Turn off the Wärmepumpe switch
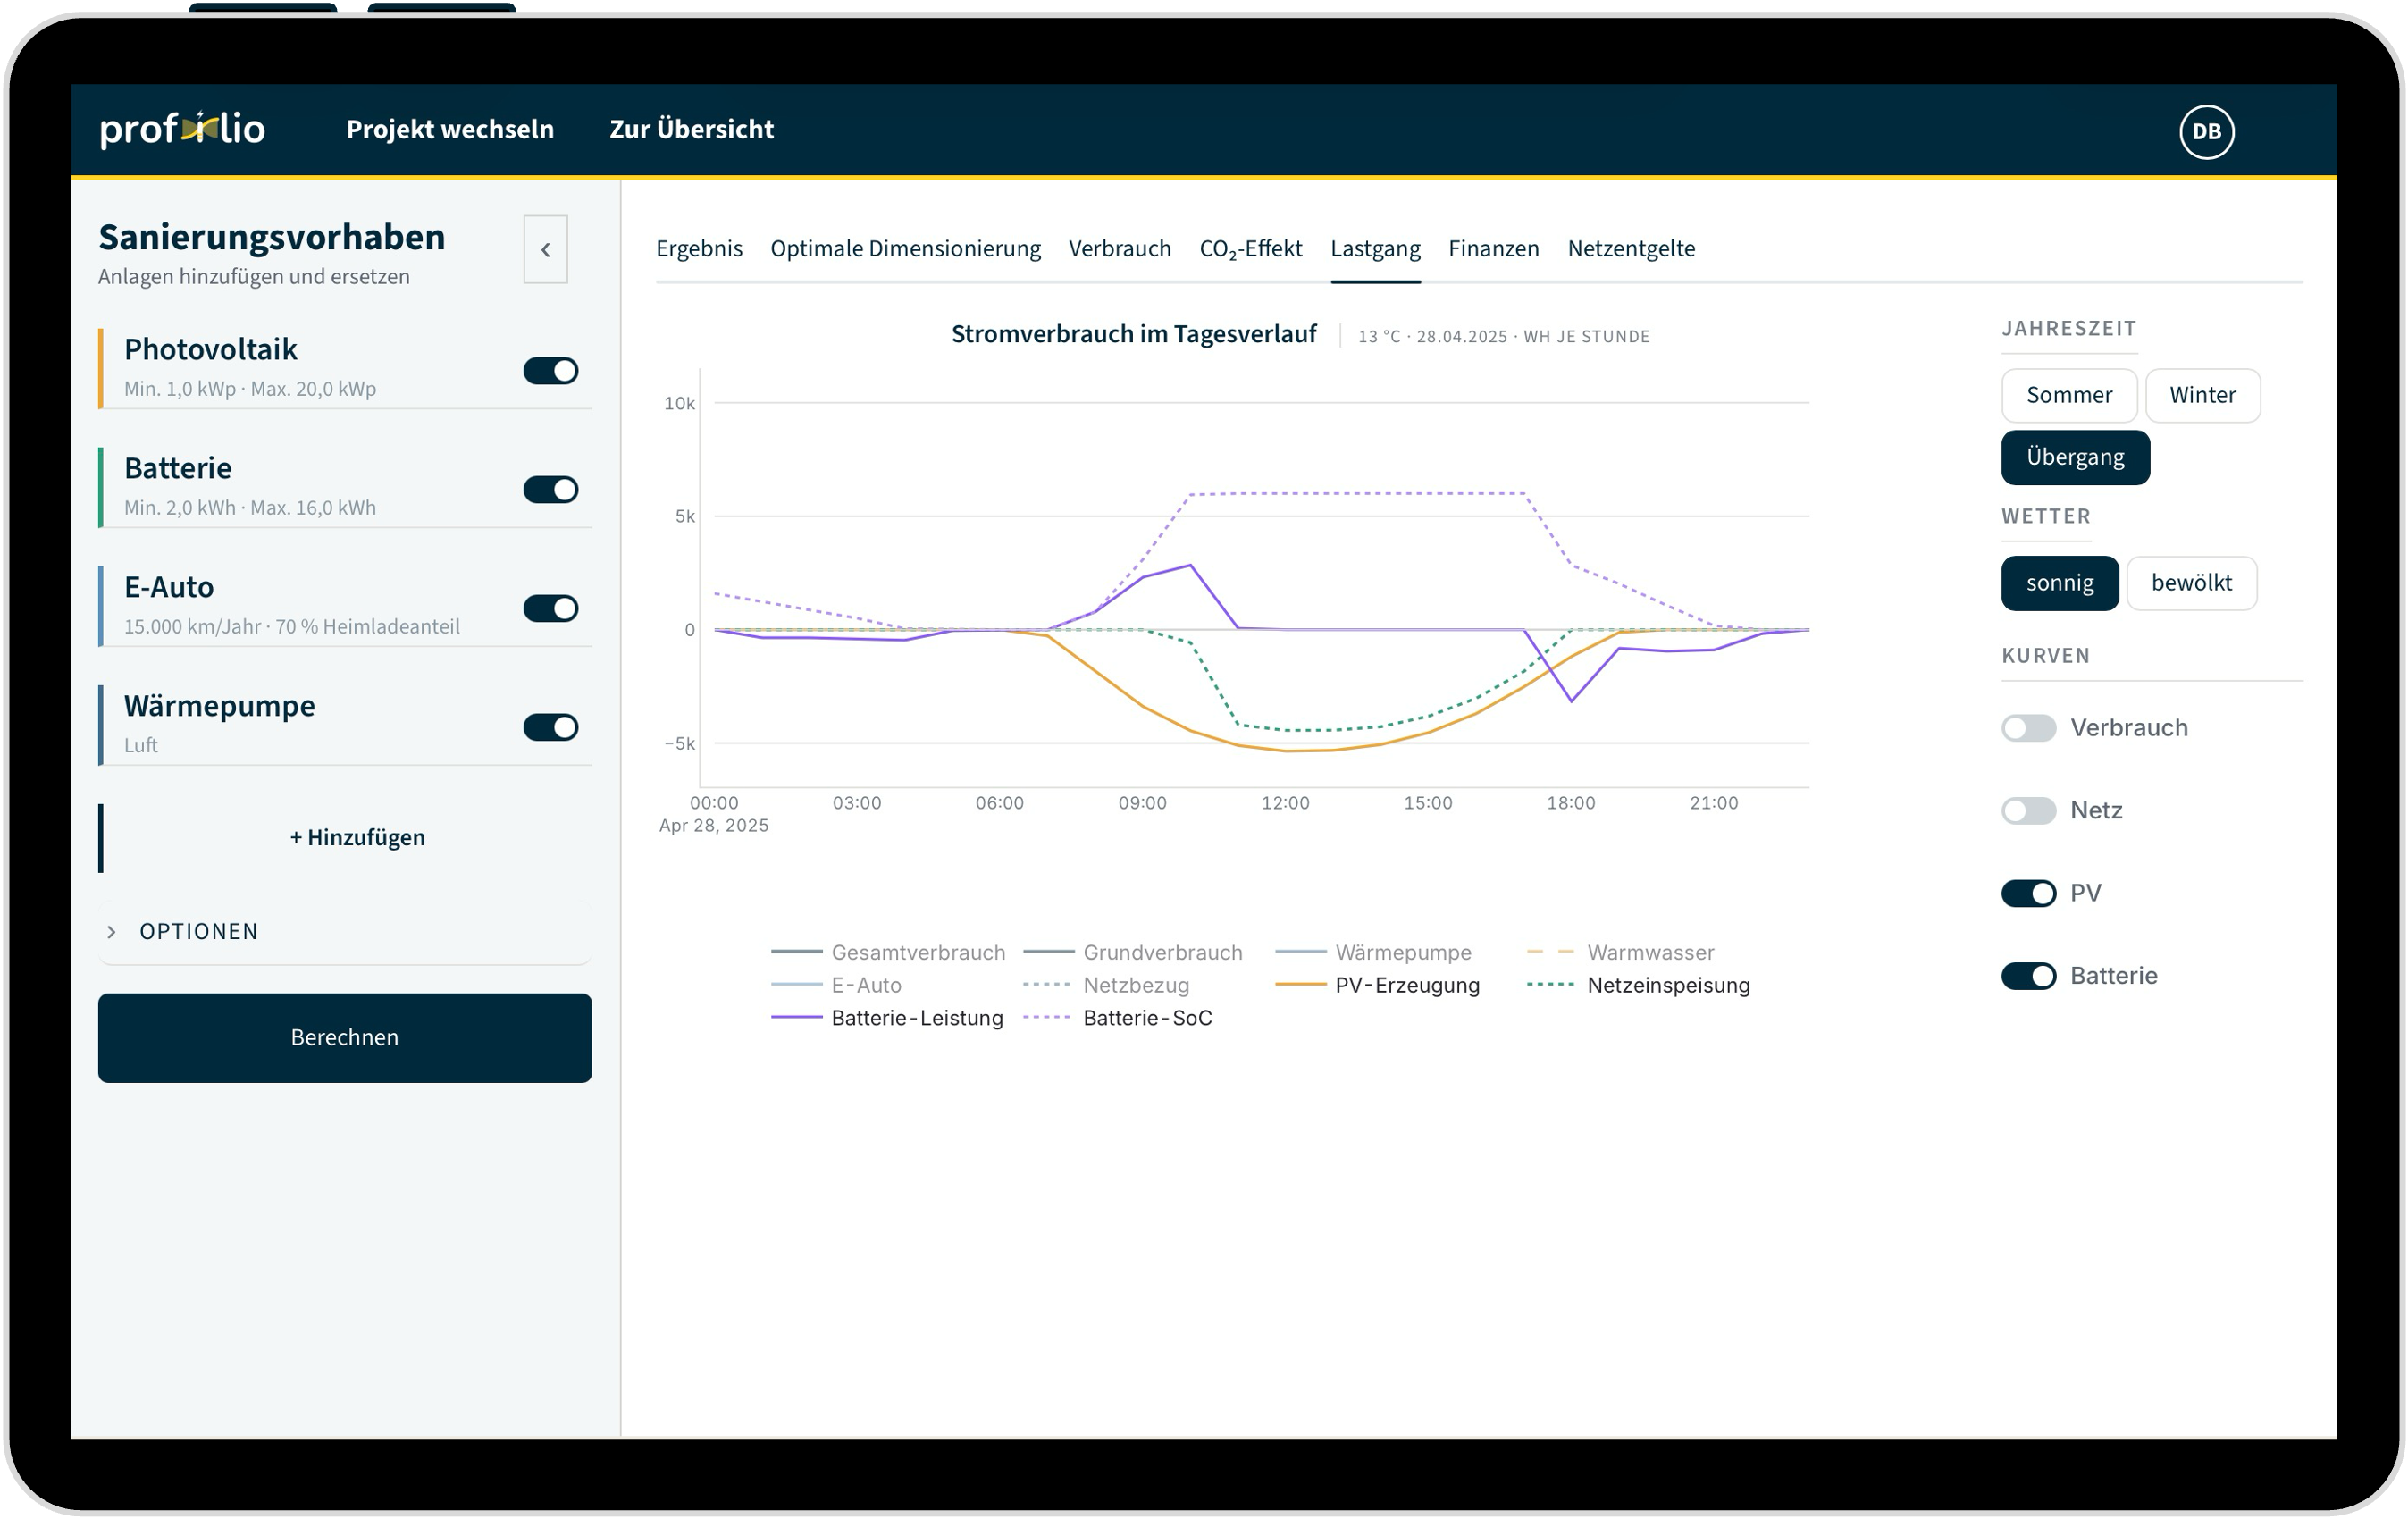 coord(550,727)
